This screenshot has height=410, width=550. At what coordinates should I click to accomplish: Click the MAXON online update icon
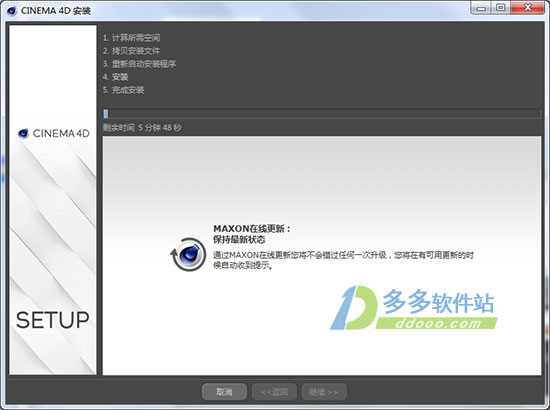[x=188, y=255]
